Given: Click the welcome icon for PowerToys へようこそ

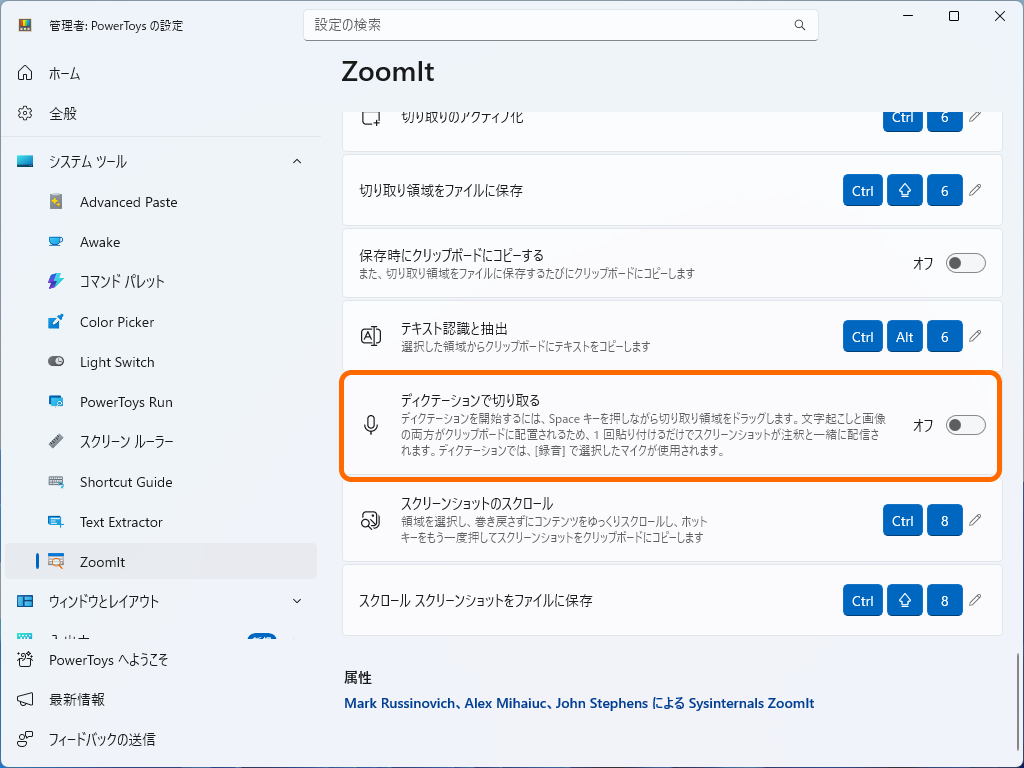Looking at the screenshot, I should click(x=25, y=660).
